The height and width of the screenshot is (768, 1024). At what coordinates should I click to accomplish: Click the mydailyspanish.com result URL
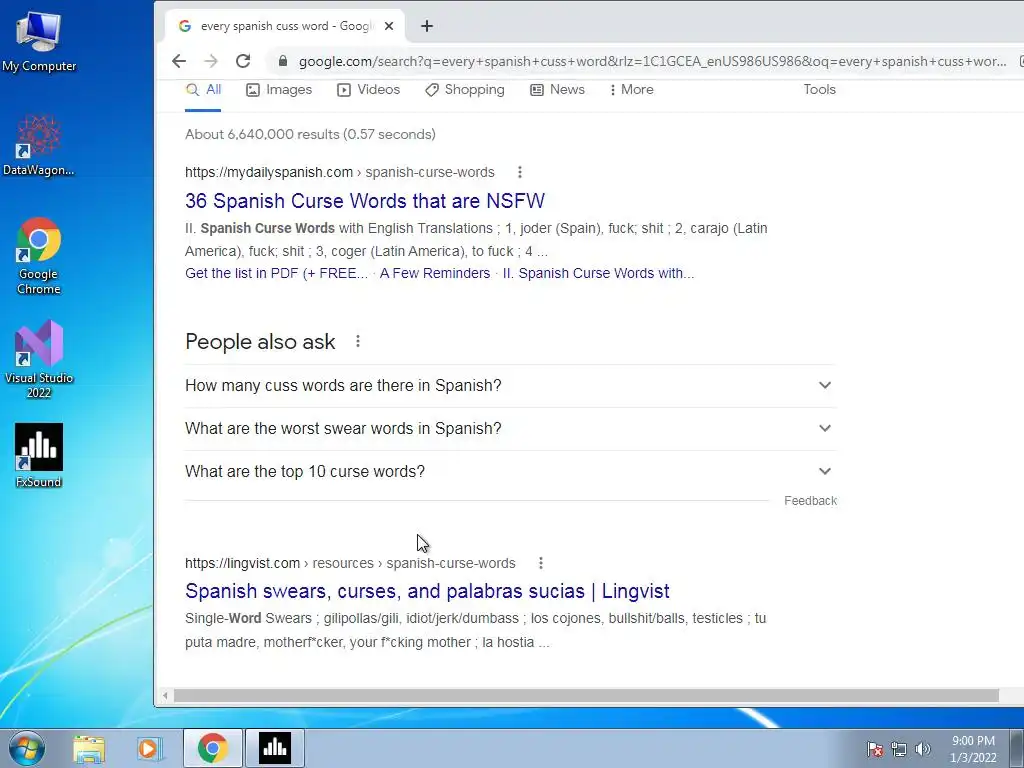pos(340,172)
